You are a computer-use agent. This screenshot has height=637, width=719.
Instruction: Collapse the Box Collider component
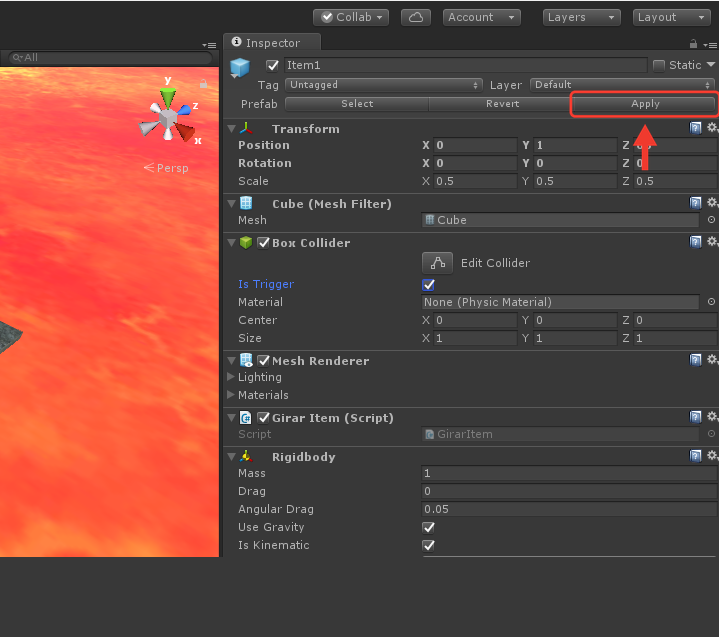point(232,243)
